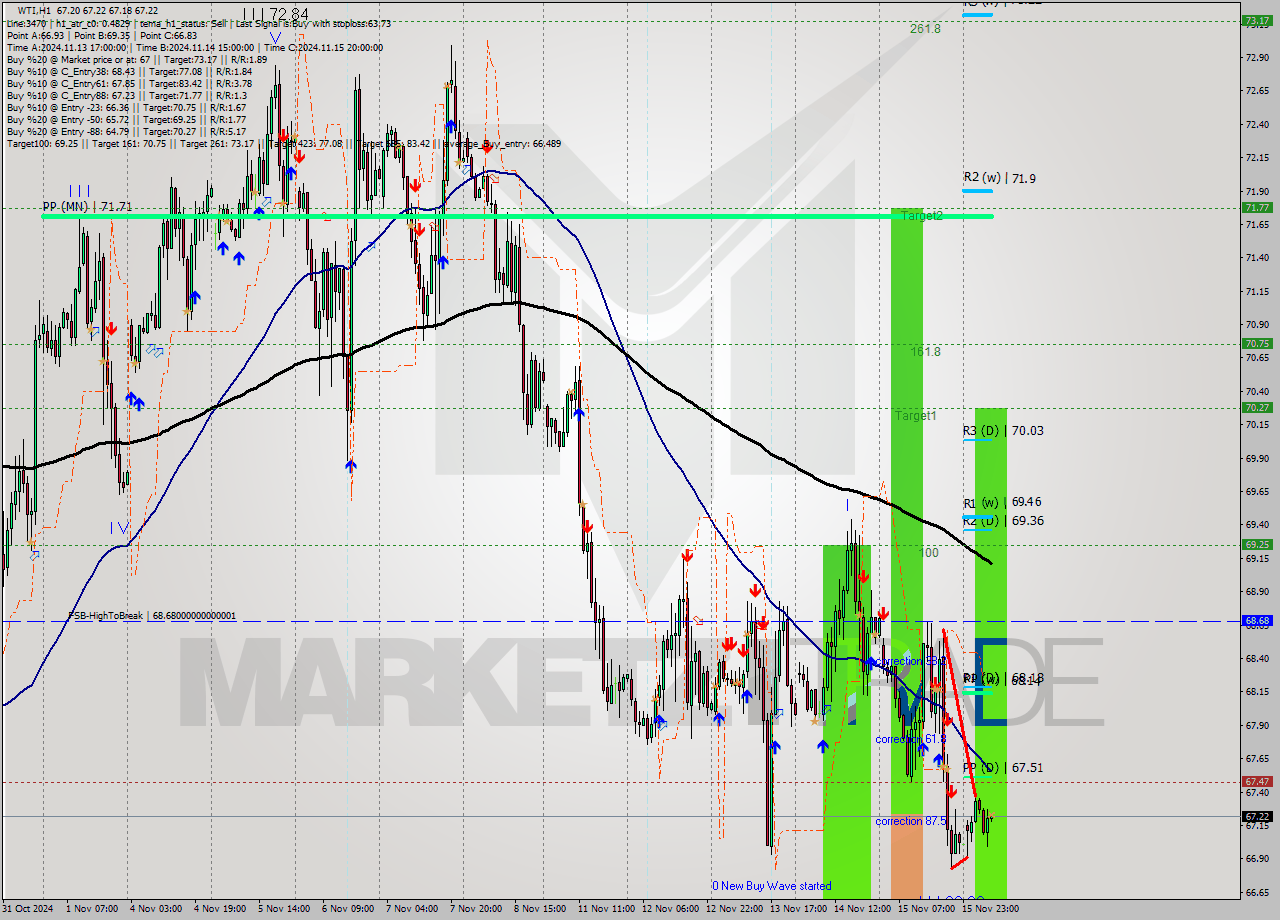Screen dimensions: 1280x920
Task: Click '0 New Buy Wave started' annotation
Action: coord(771,886)
